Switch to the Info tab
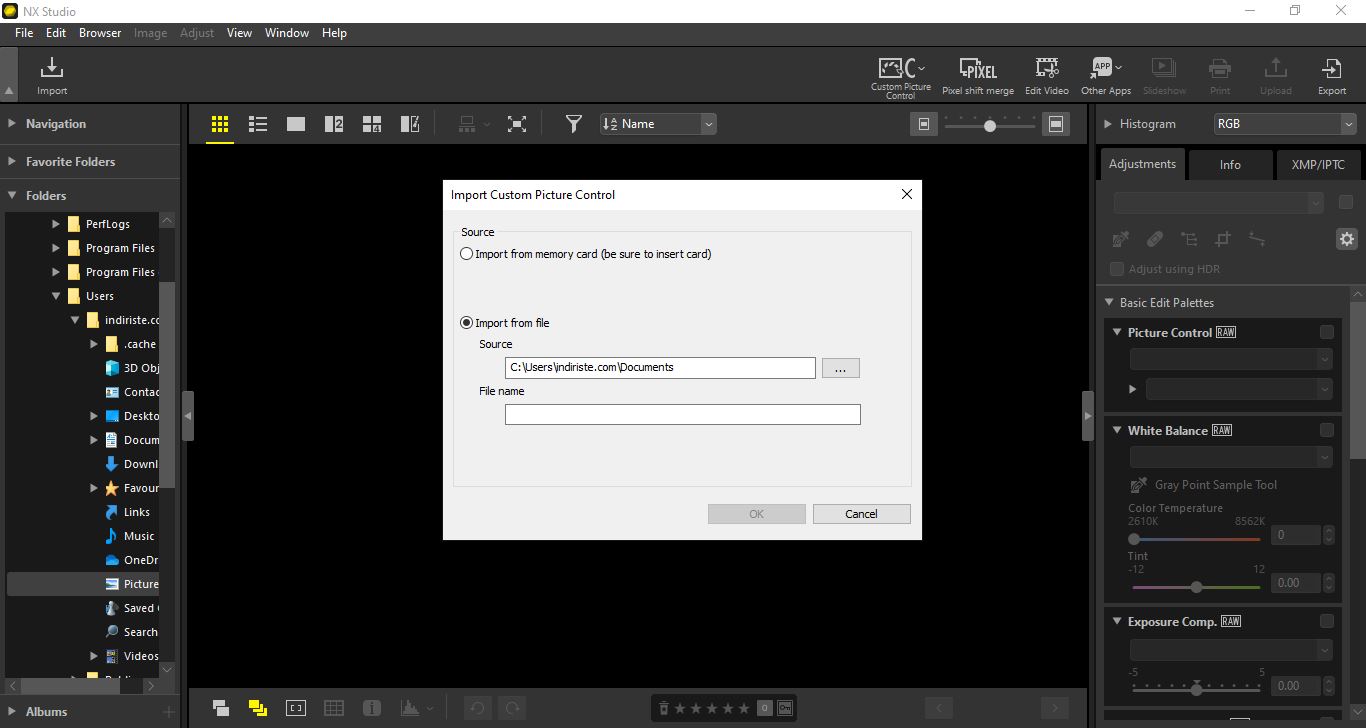 click(x=1230, y=165)
